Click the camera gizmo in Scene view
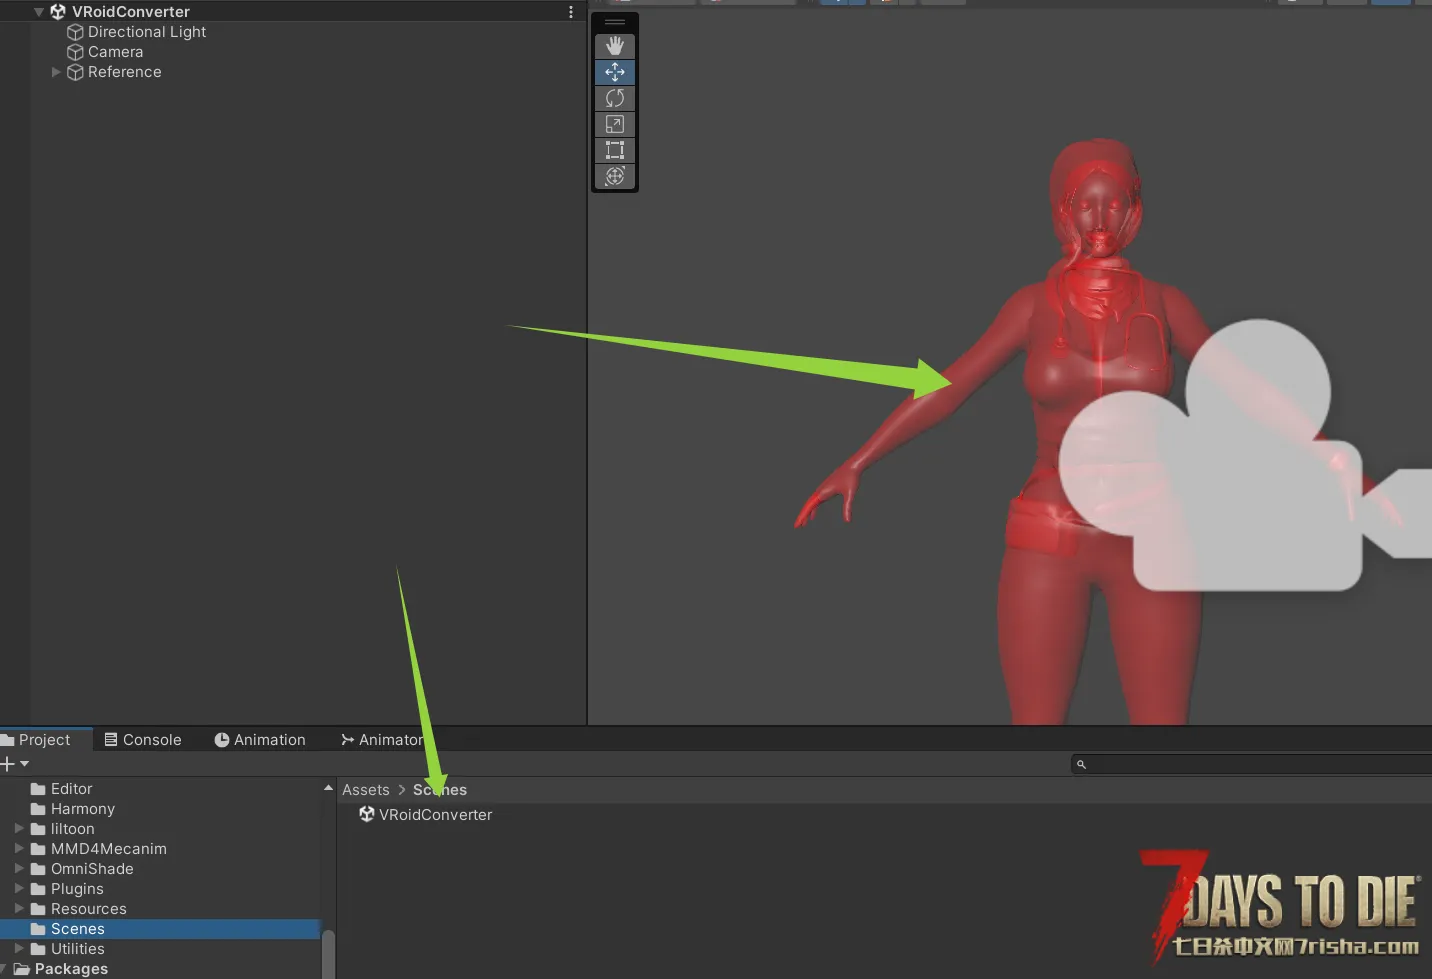The image size is (1432, 979). [1245, 456]
